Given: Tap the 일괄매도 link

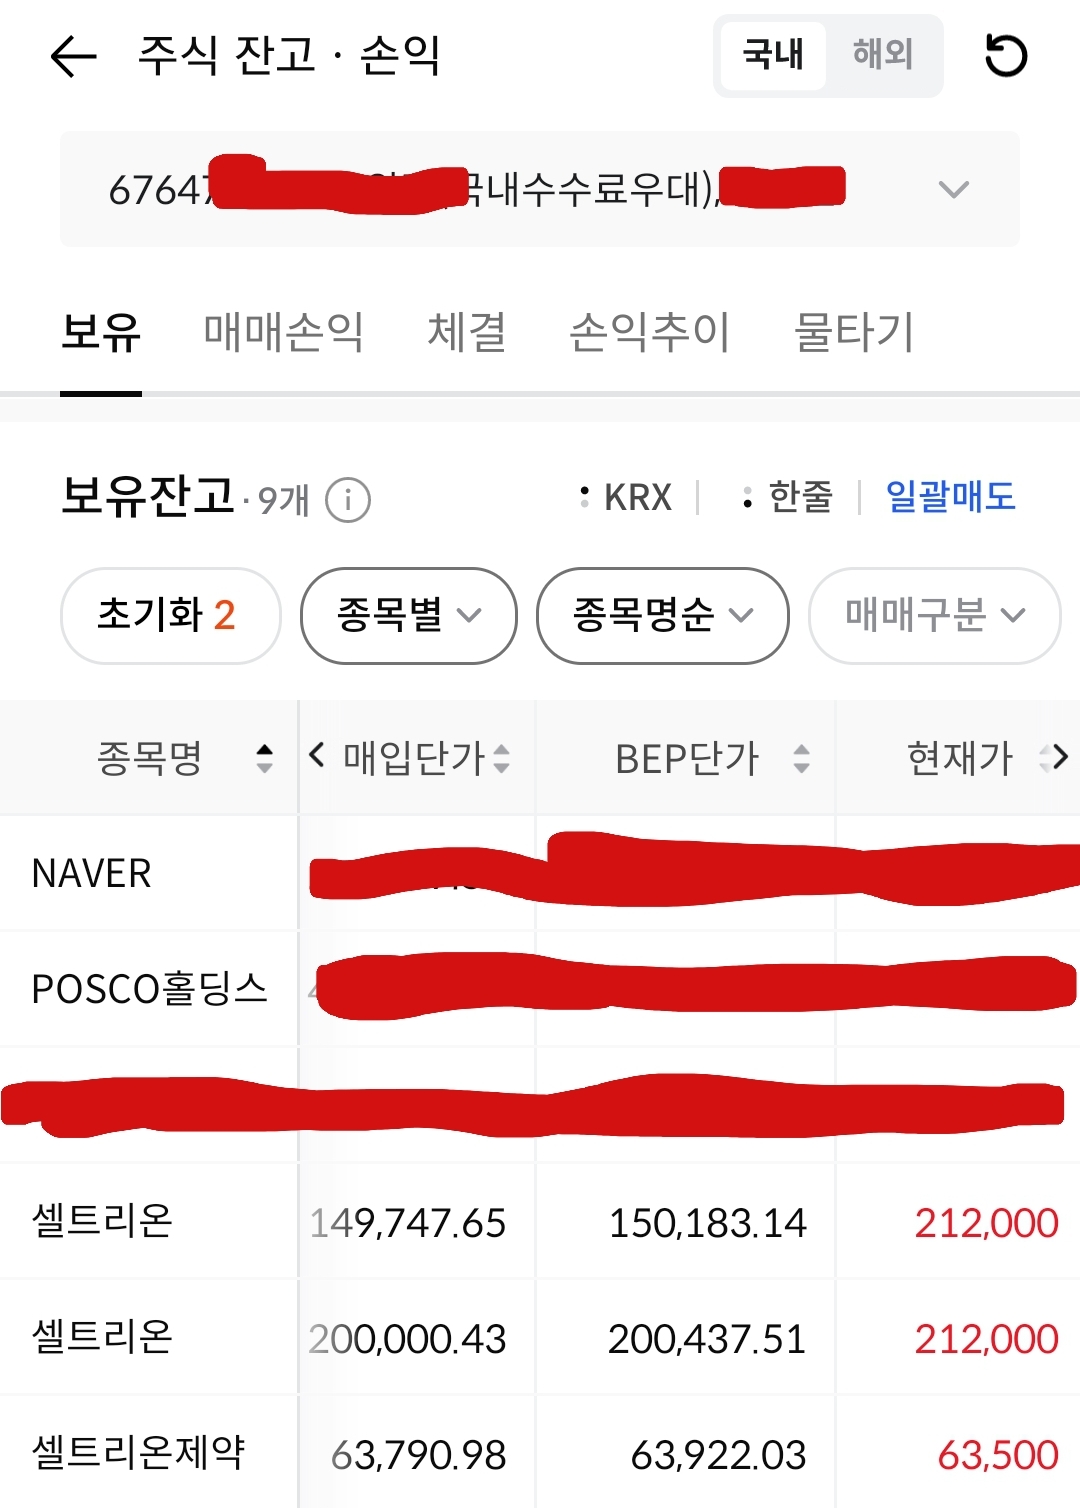Looking at the screenshot, I should (950, 497).
